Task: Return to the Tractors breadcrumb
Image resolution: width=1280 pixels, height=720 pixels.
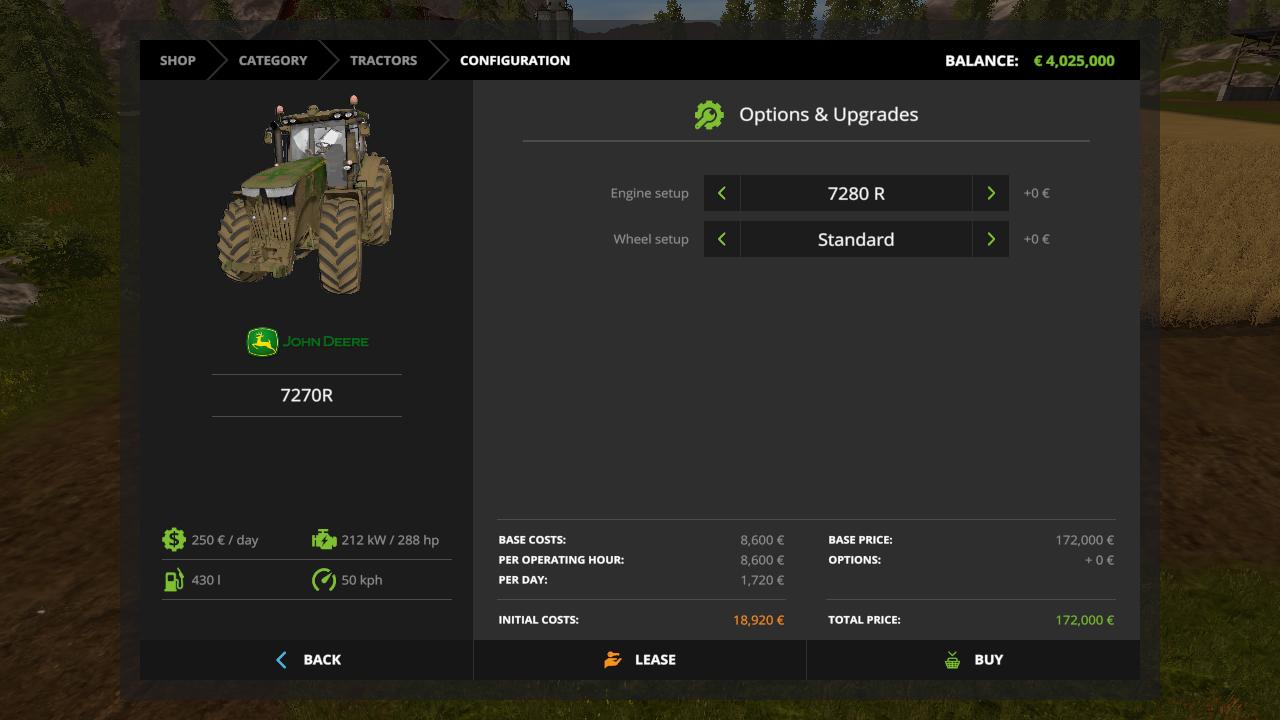Action: [383, 60]
